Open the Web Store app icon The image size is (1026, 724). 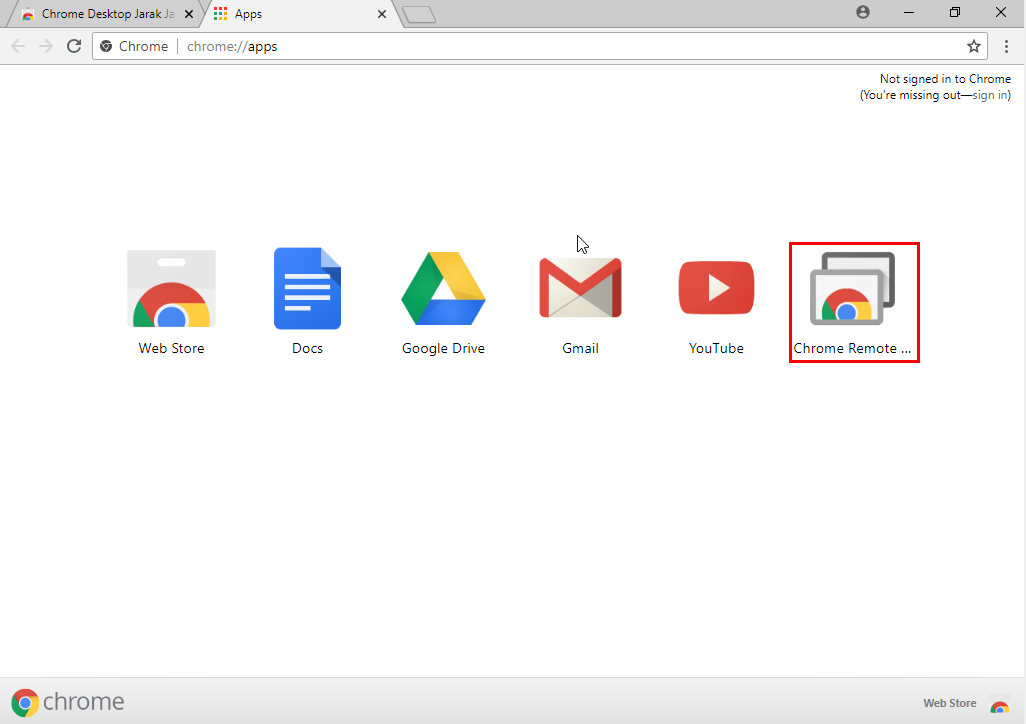171,289
